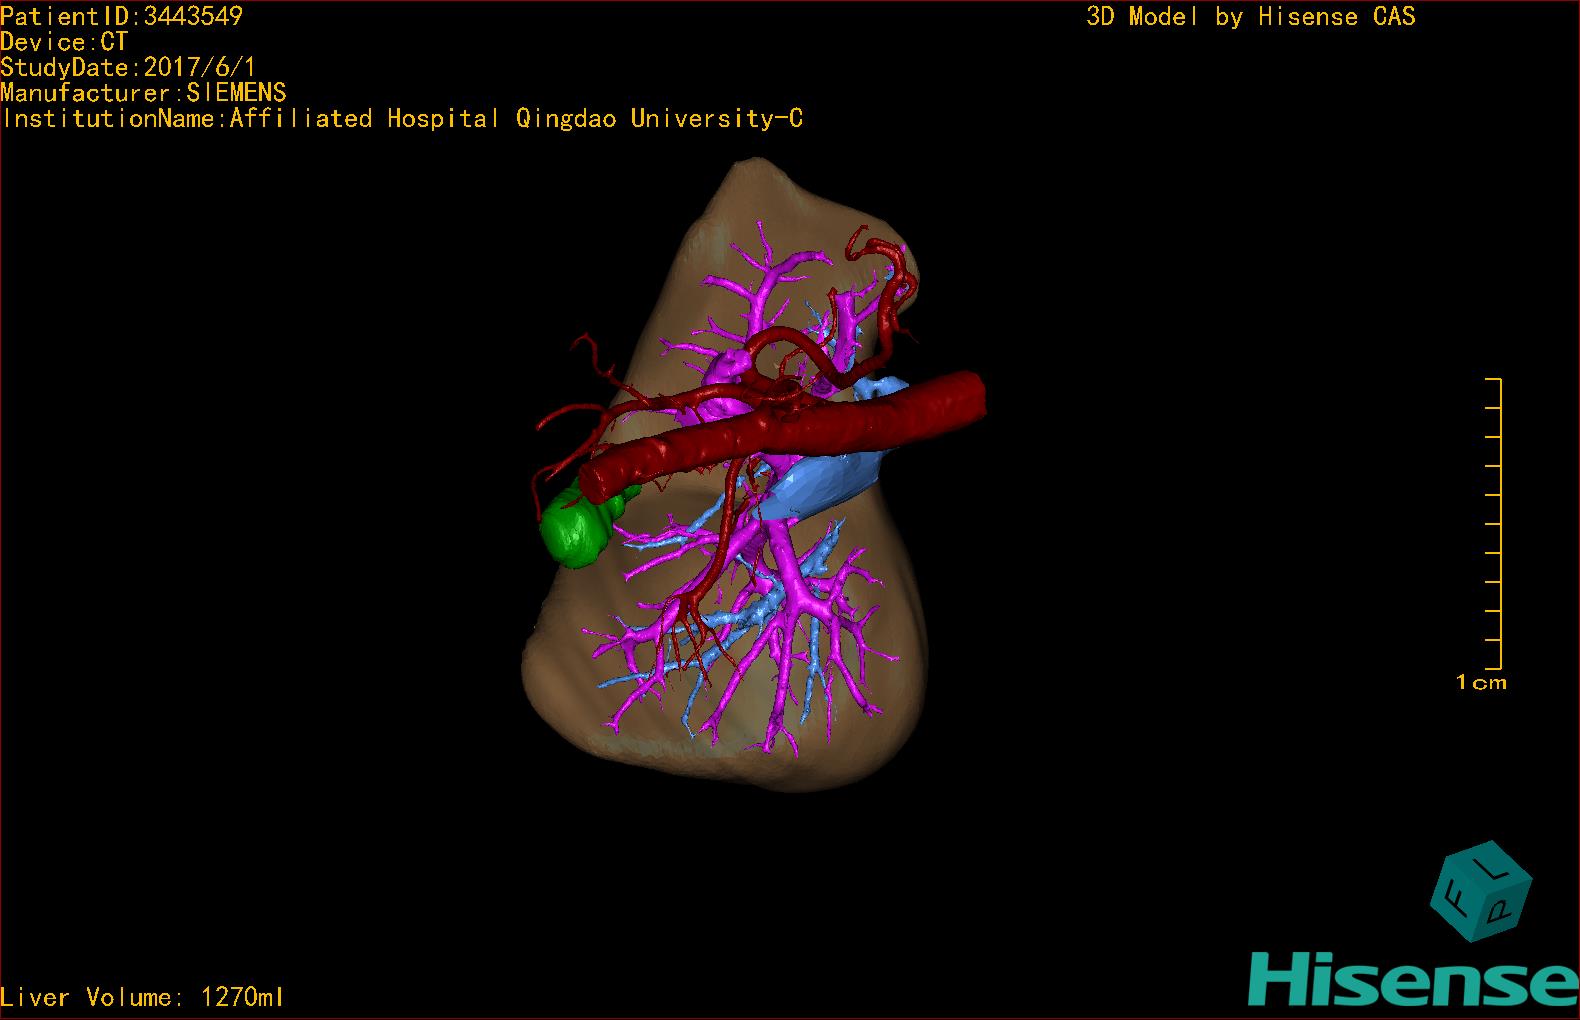The image size is (1580, 1020).
Task: Click the '1cm' scale label
Action: pyautogui.click(x=1481, y=683)
